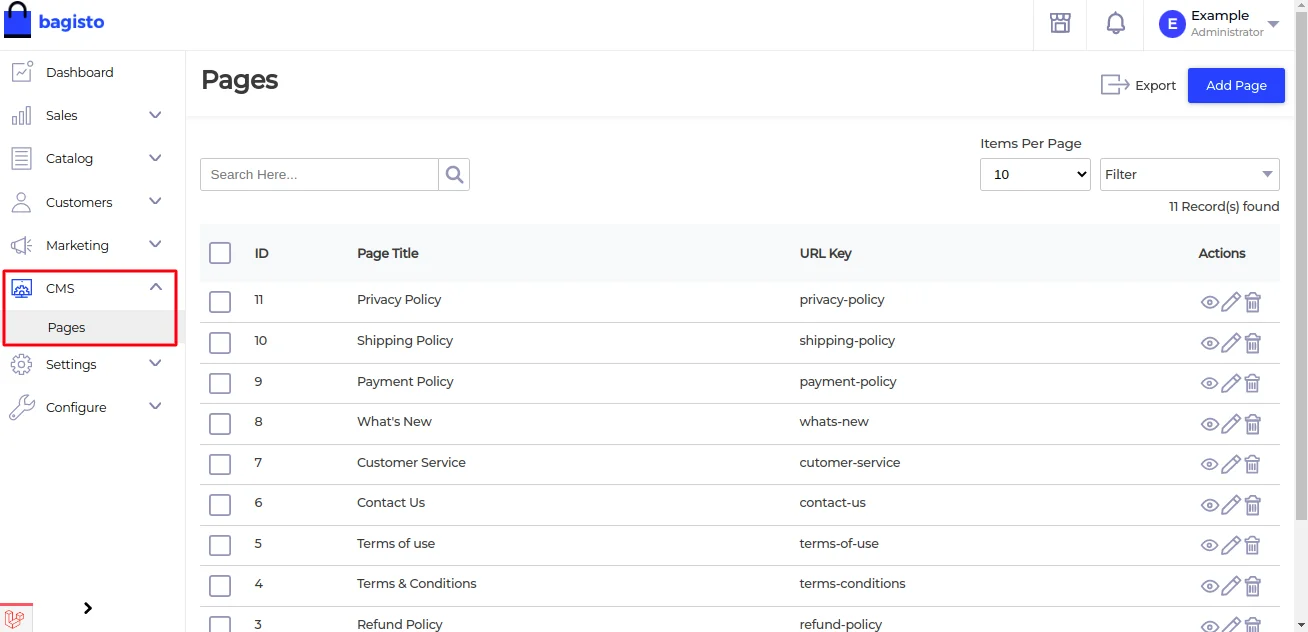Click the Search Here input field
Screen dimensions: 1308x632
pyautogui.click(x=319, y=174)
